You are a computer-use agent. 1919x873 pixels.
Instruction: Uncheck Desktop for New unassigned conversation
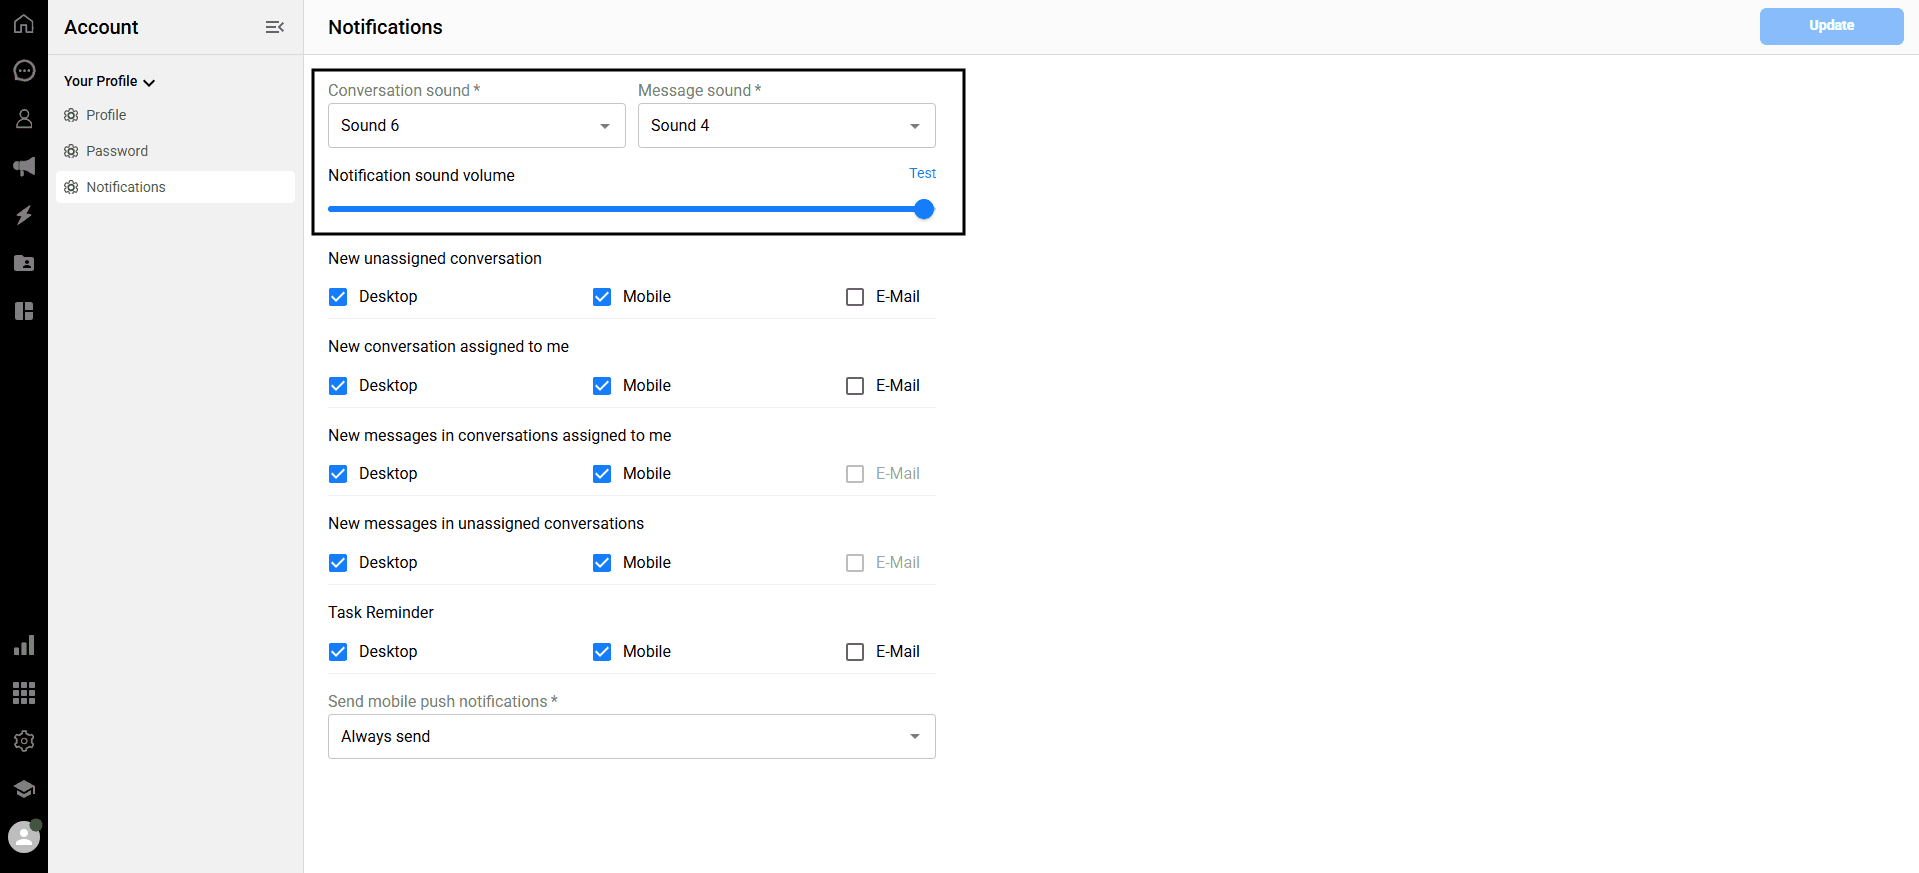pyautogui.click(x=338, y=297)
